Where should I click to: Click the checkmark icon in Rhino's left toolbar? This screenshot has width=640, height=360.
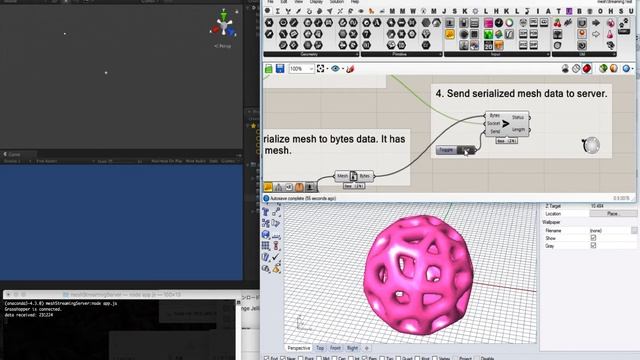coord(276,257)
